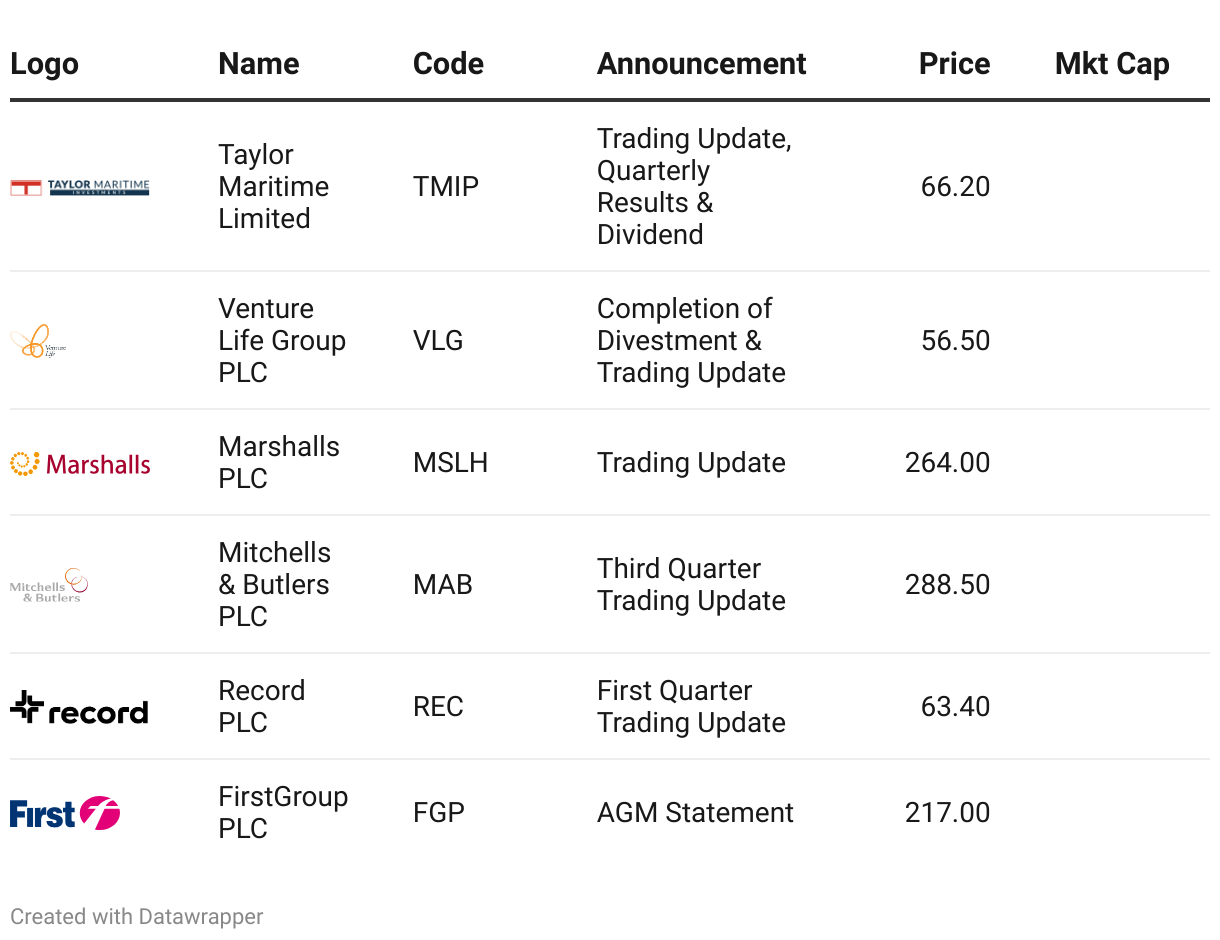
Task: Open the Created with Datawrapper link
Action: click(137, 916)
